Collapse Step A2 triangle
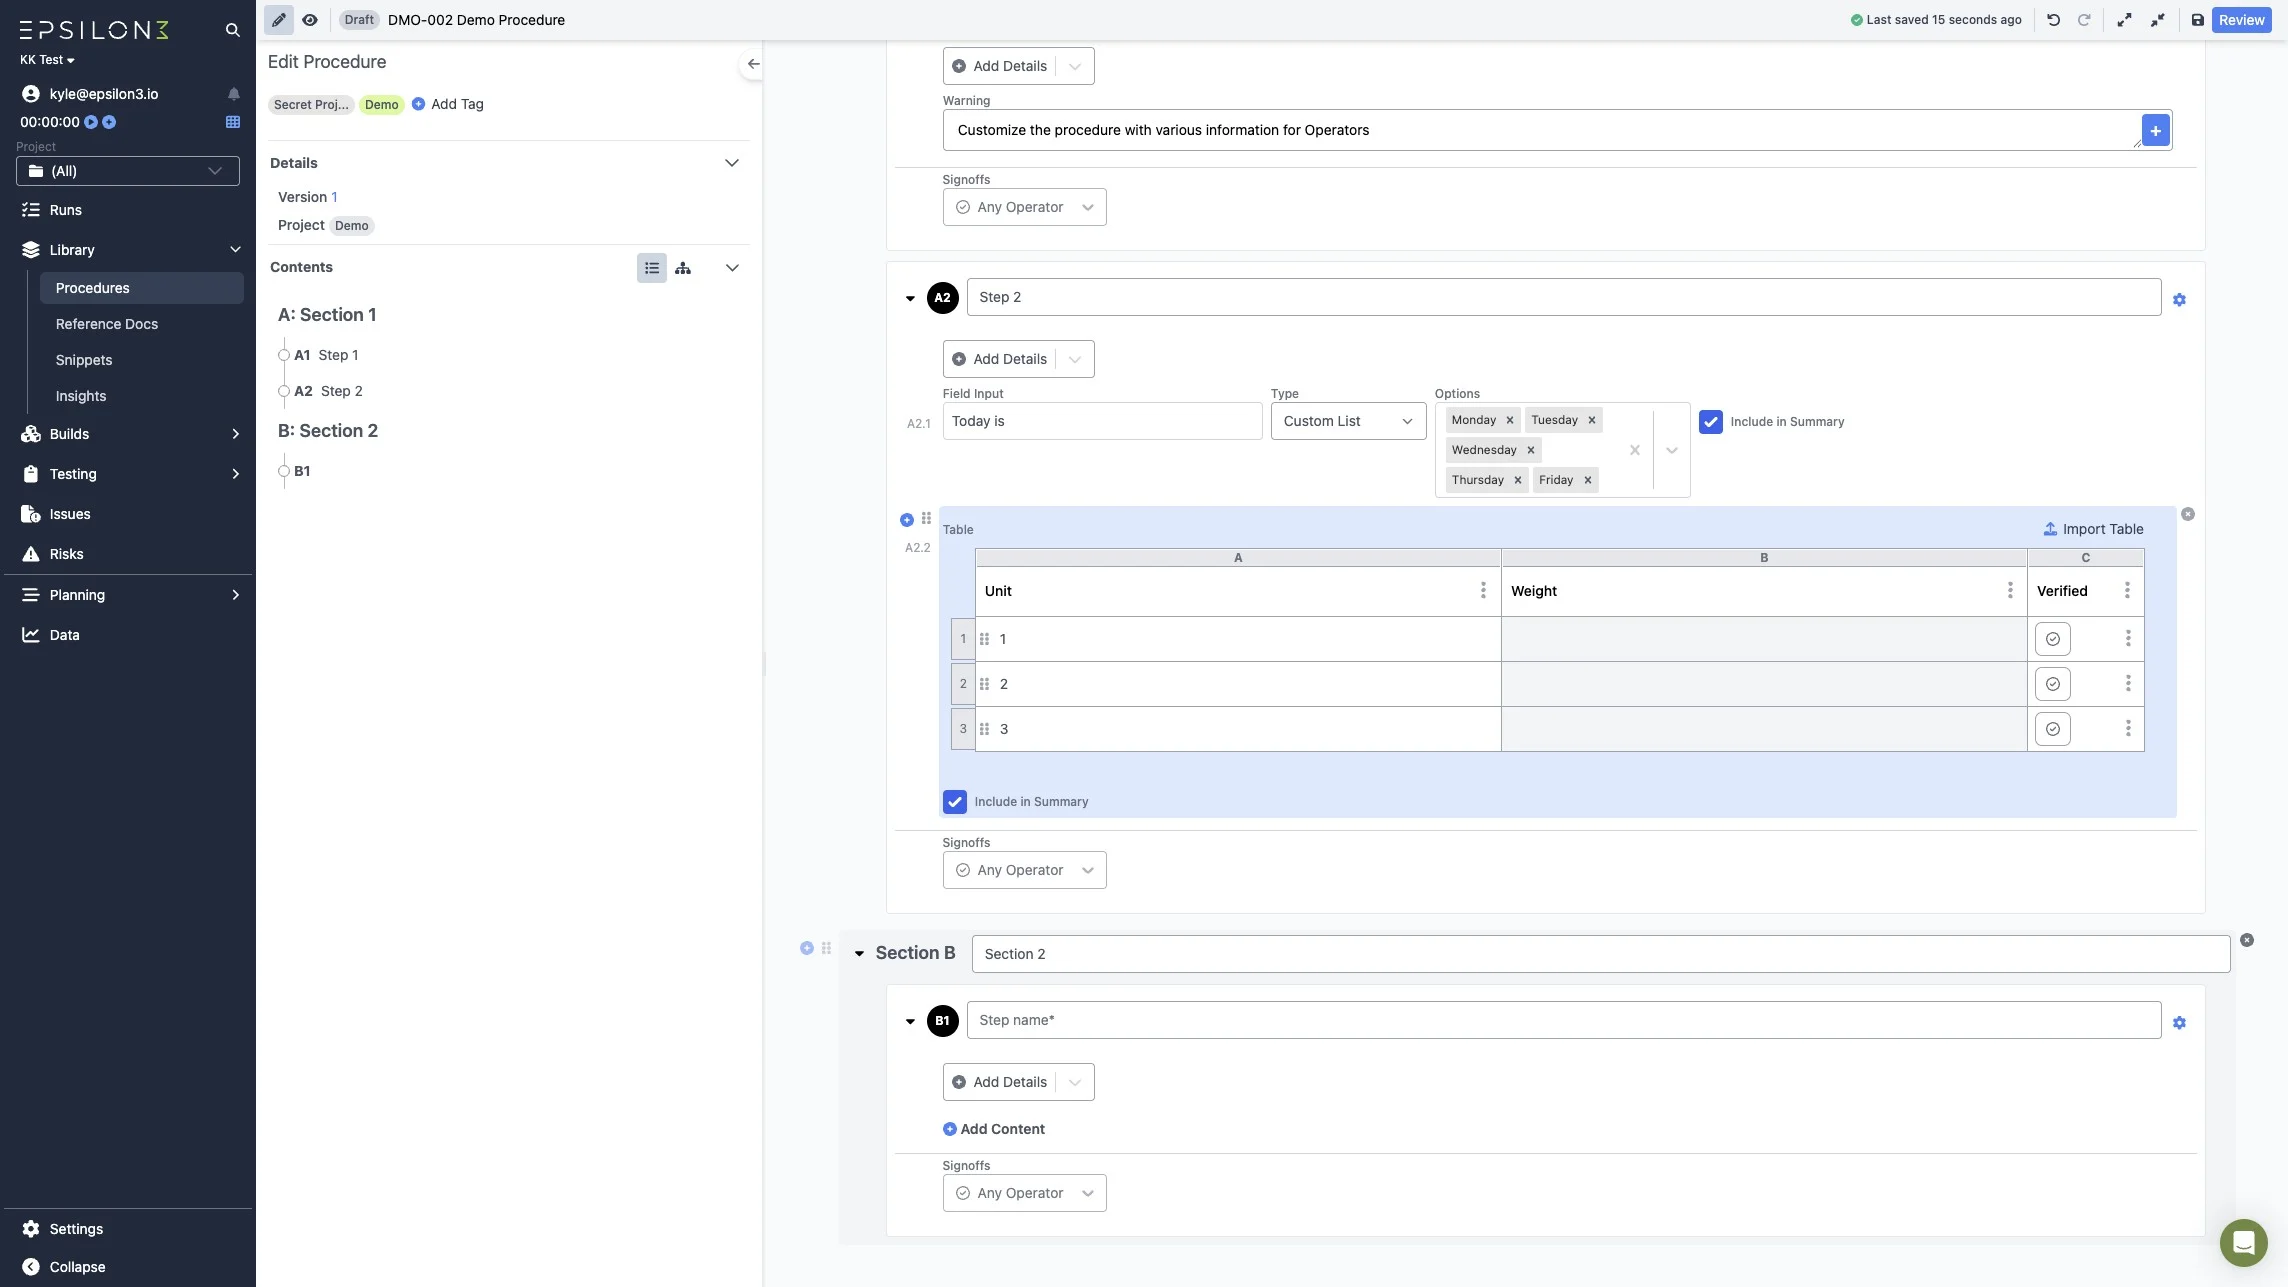 pyautogui.click(x=910, y=298)
